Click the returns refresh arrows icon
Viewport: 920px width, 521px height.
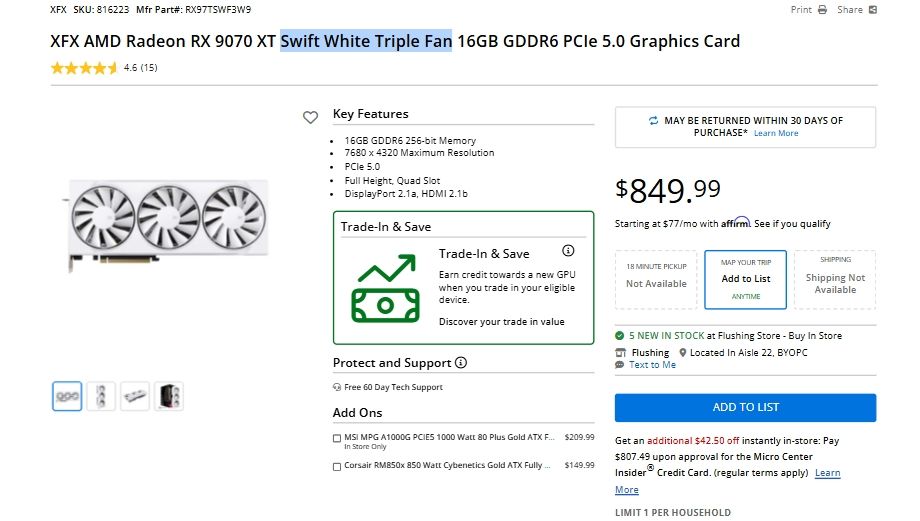pos(653,121)
